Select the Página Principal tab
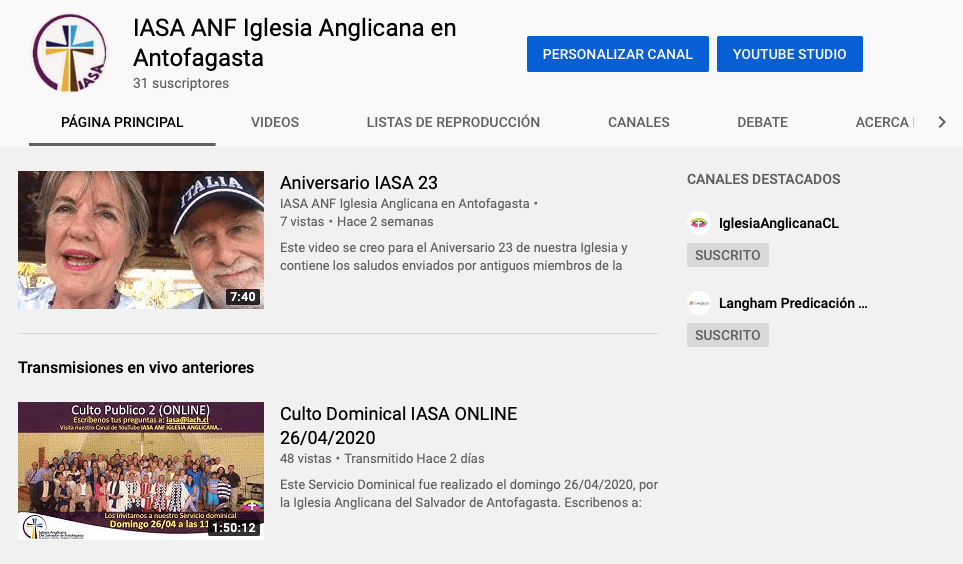The height and width of the screenshot is (564, 963). coord(122,122)
